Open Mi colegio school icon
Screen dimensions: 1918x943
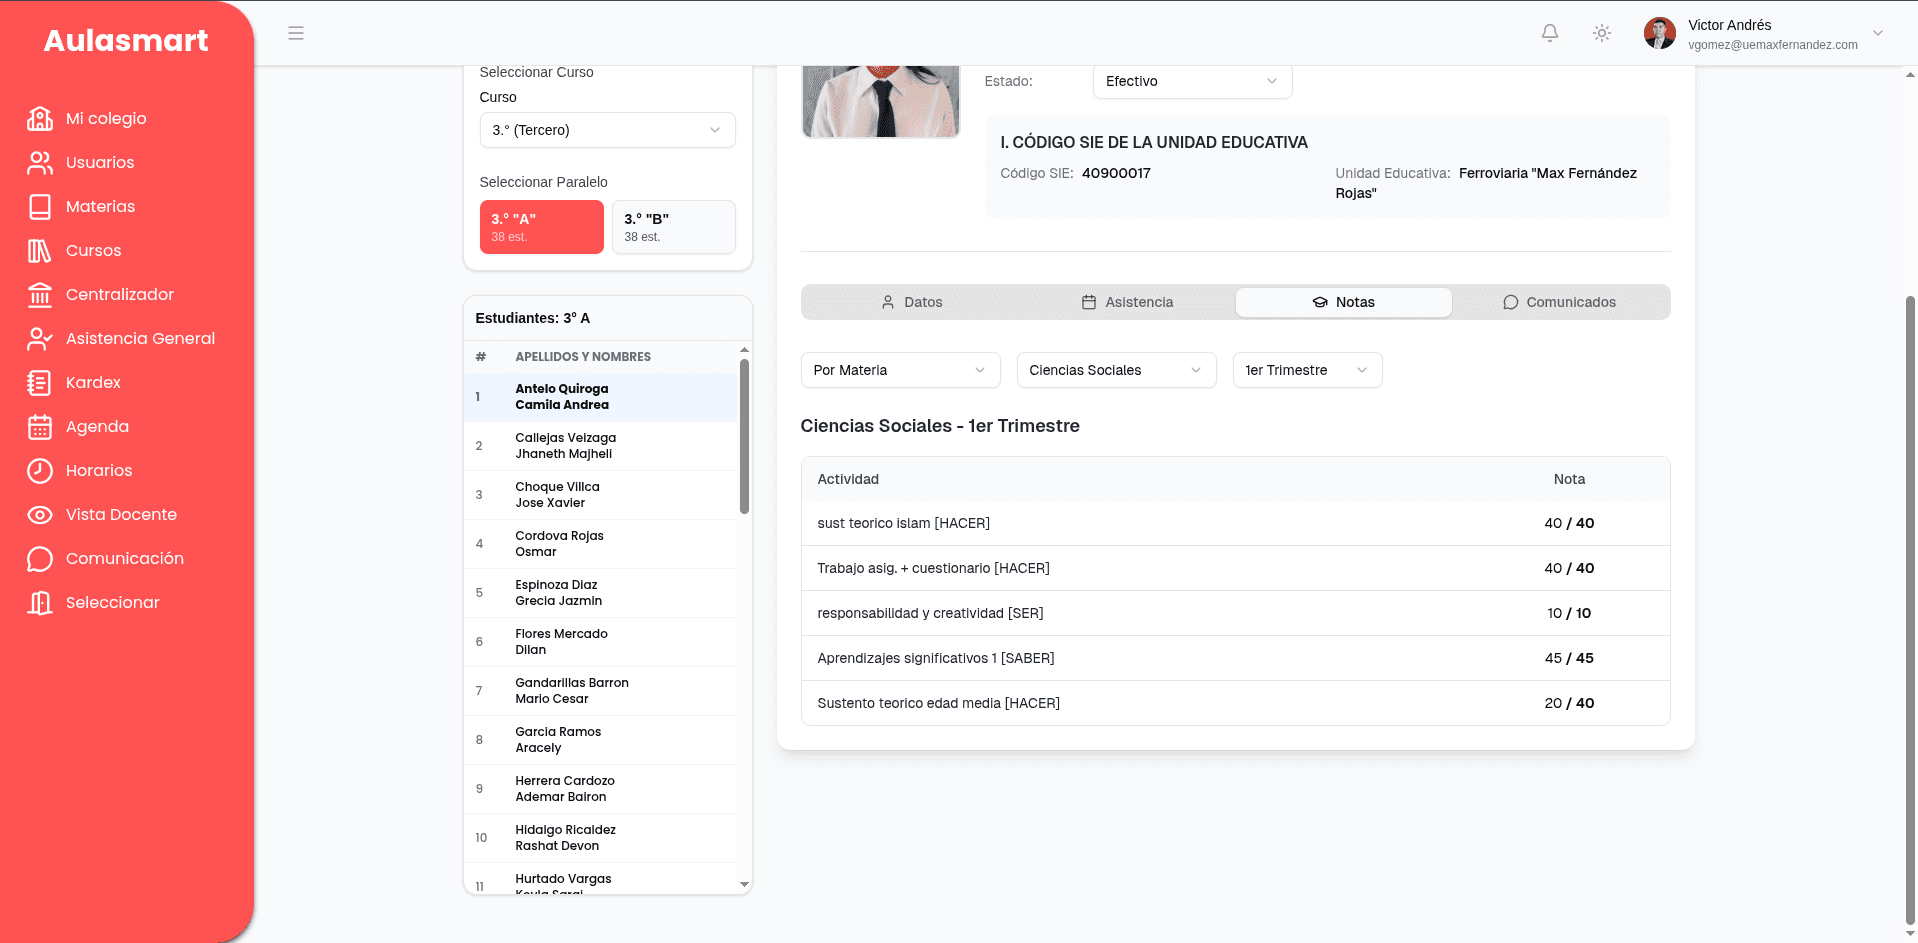click(40, 119)
